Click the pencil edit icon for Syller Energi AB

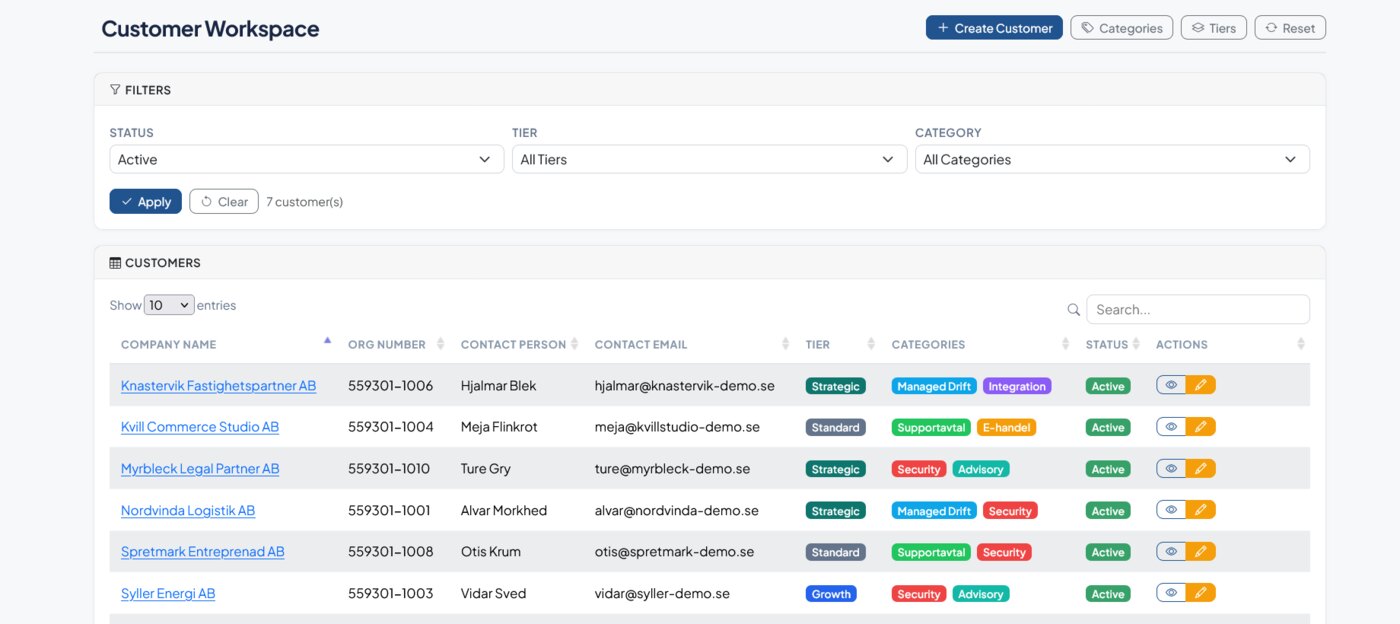click(1202, 592)
